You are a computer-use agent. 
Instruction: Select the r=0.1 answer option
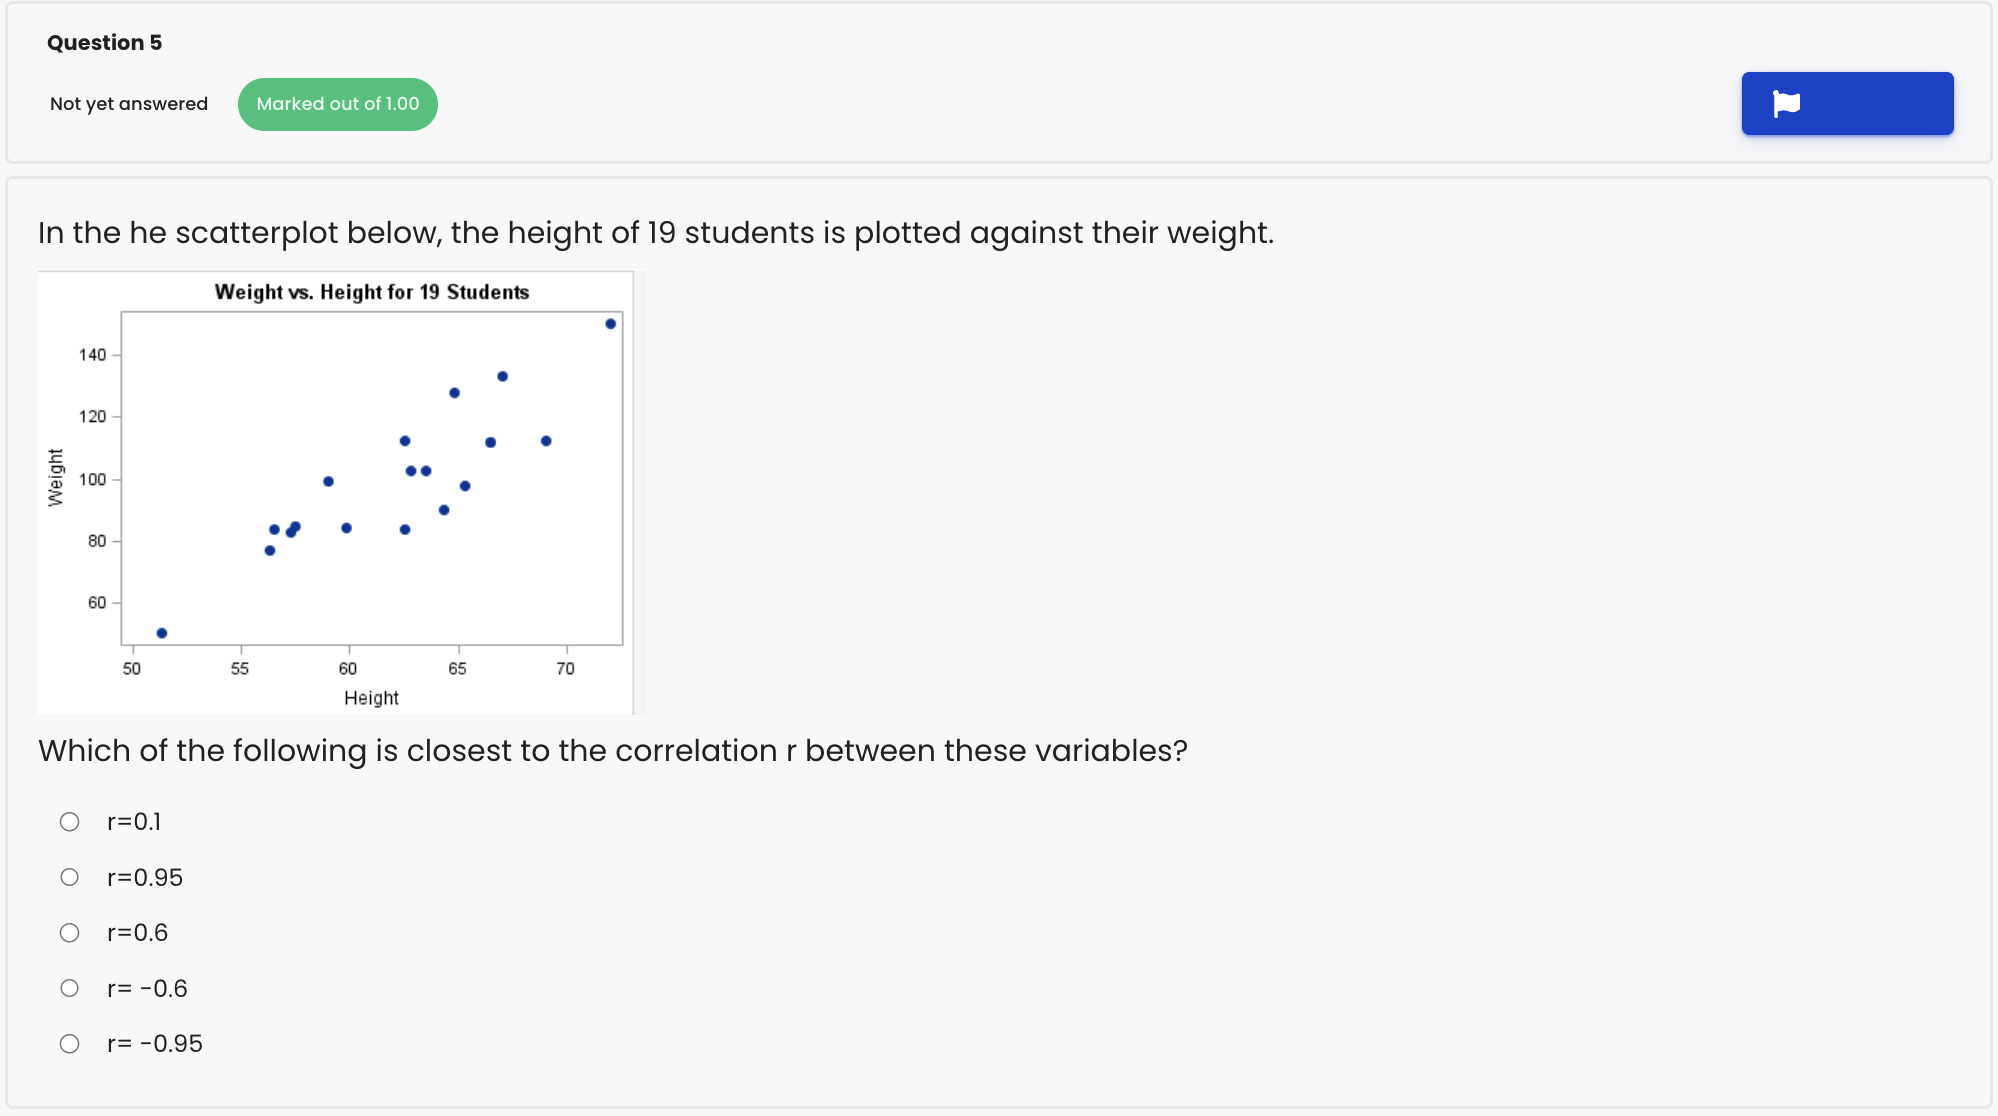(x=134, y=821)
